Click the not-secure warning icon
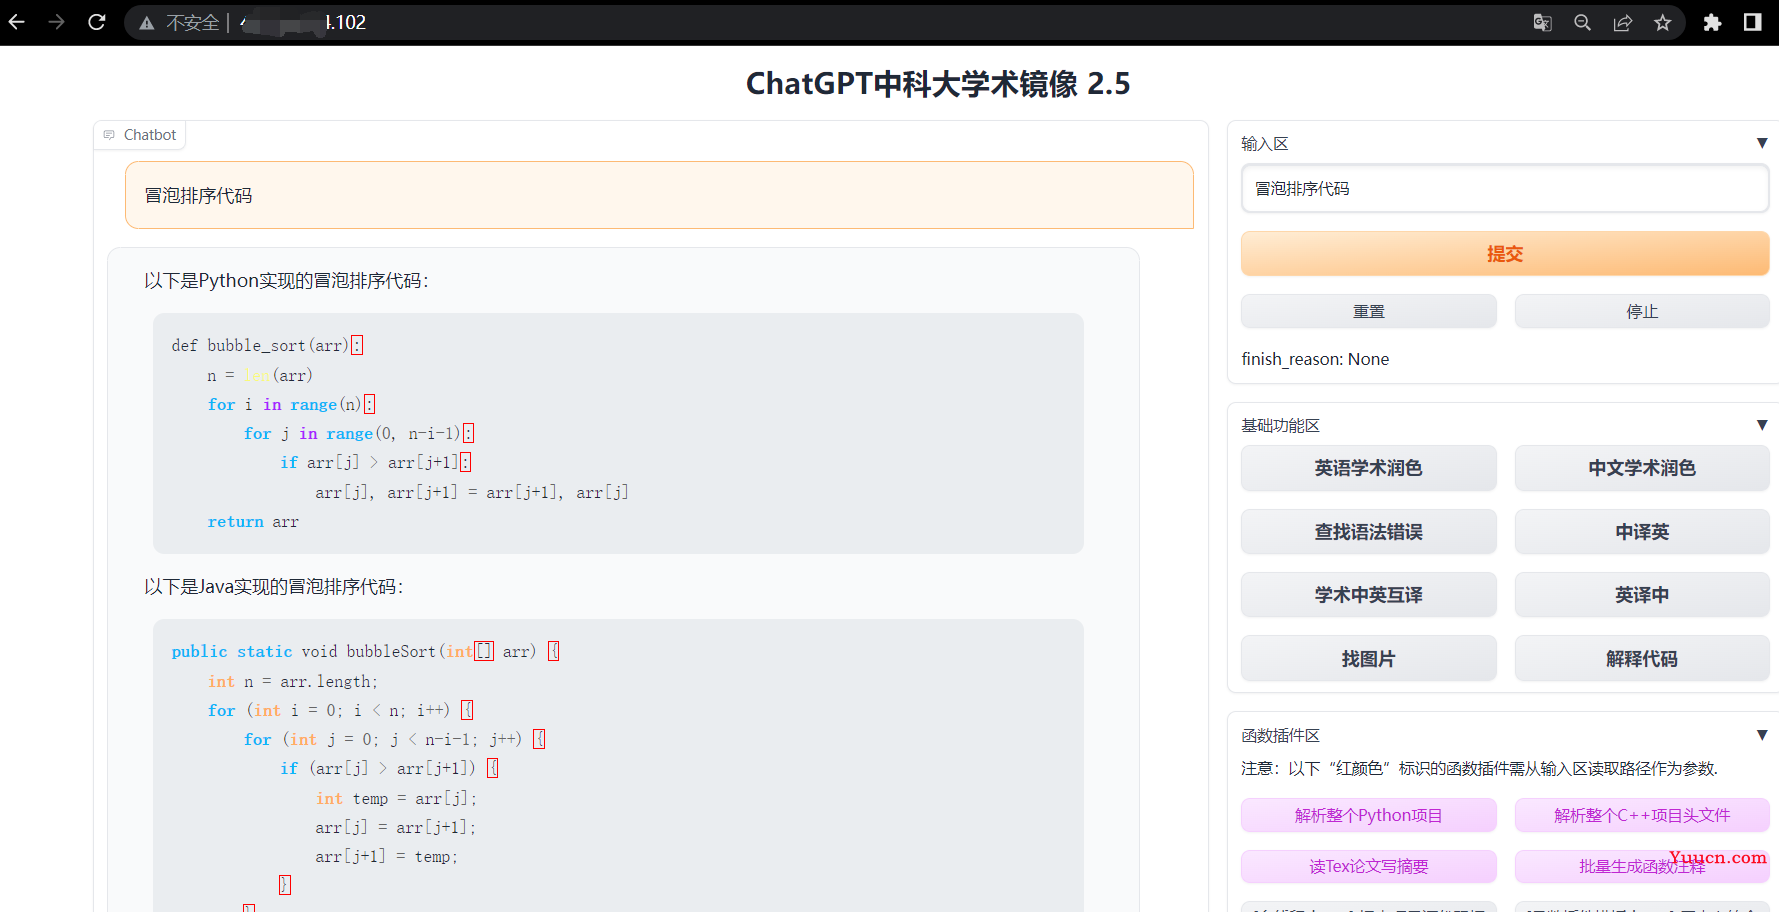This screenshot has width=1779, height=912. point(147,23)
